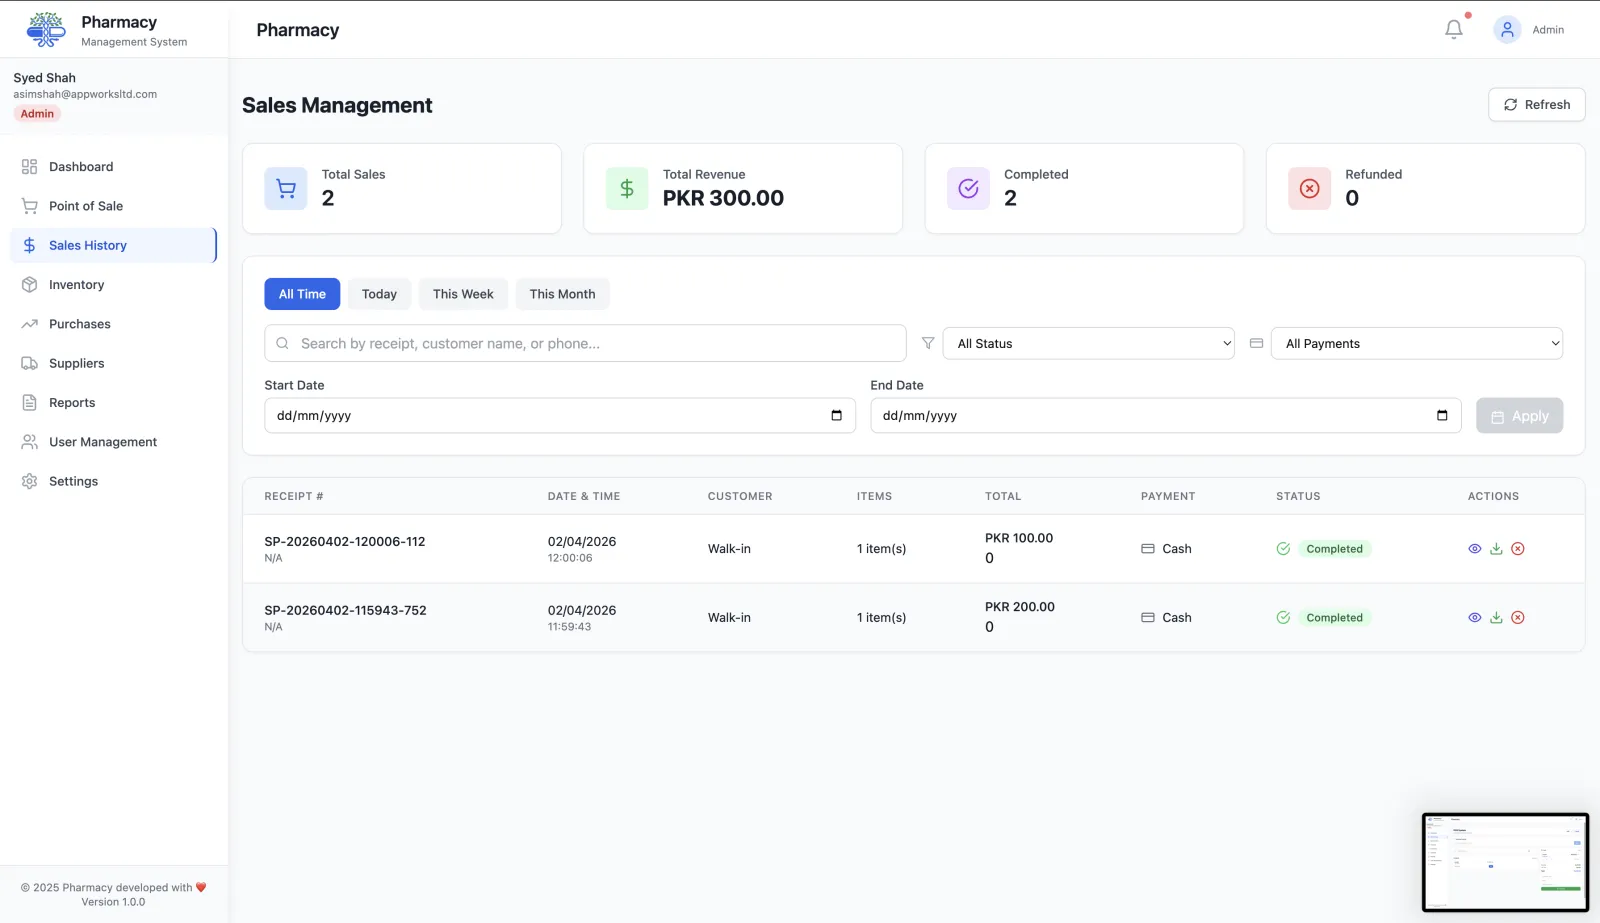Click the pharmacy logo in sidebar
The image size is (1600, 923).
[46, 30]
